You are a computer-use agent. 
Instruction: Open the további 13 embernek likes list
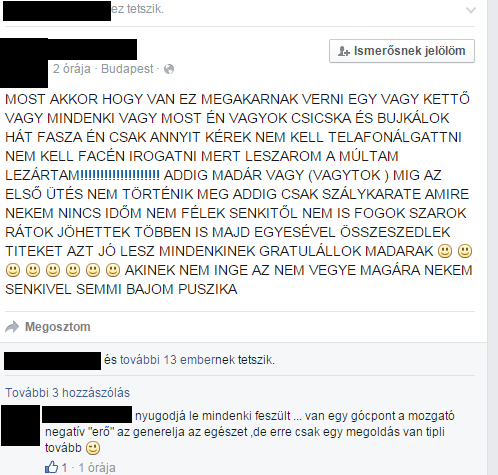177,360
